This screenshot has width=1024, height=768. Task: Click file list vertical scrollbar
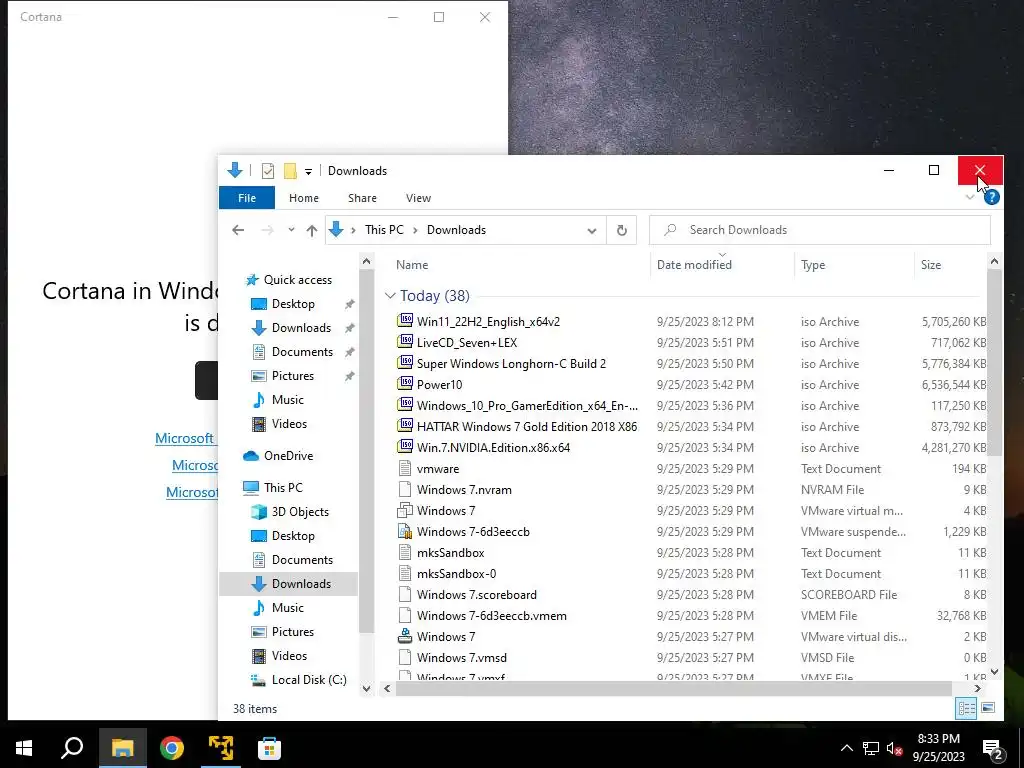[994, 362]
